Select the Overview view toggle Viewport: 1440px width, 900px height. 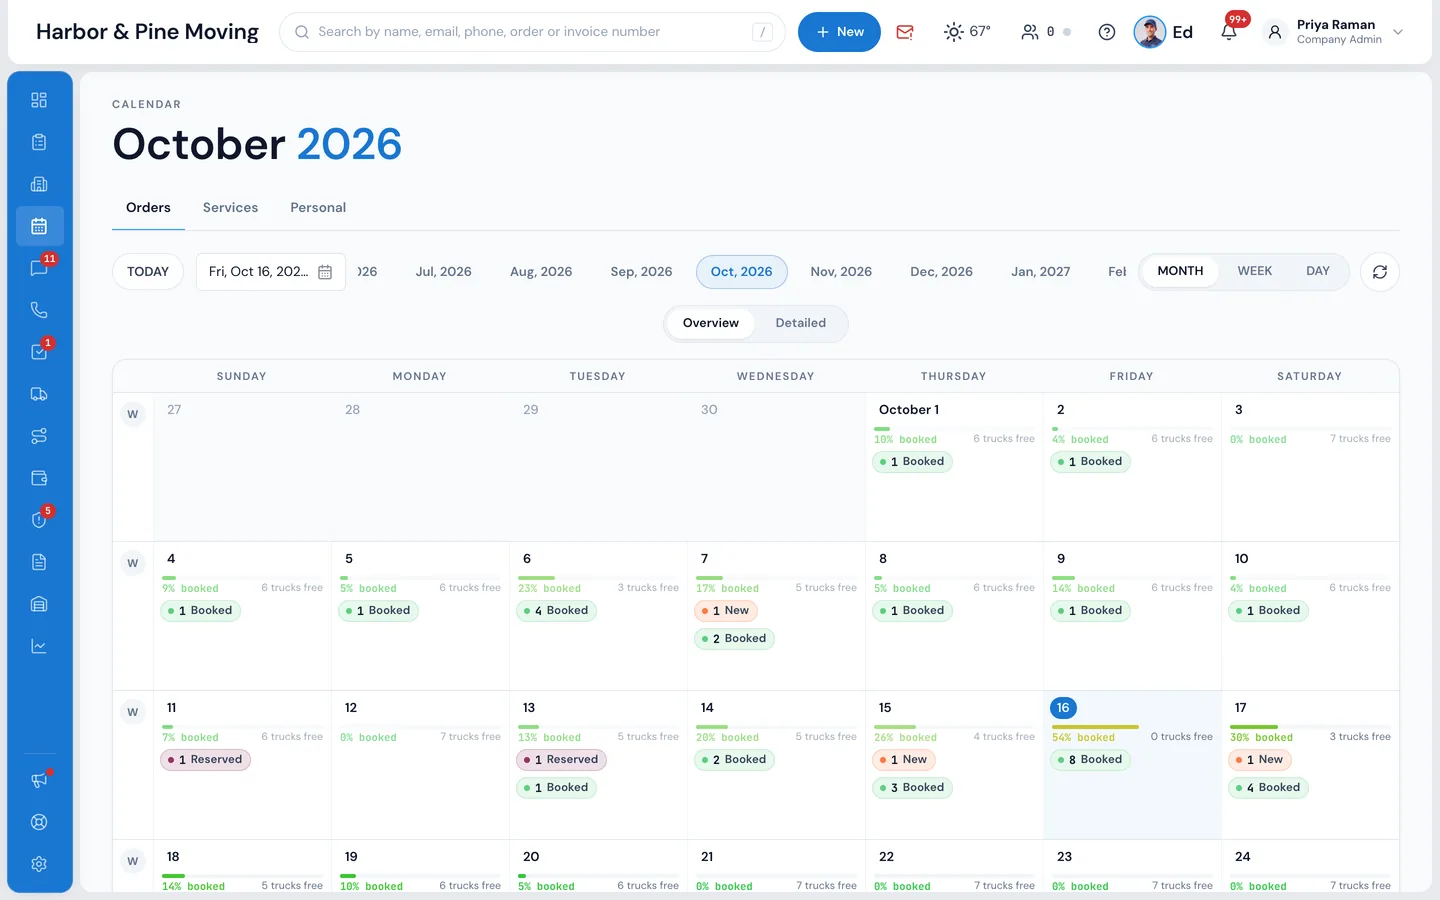711,323
